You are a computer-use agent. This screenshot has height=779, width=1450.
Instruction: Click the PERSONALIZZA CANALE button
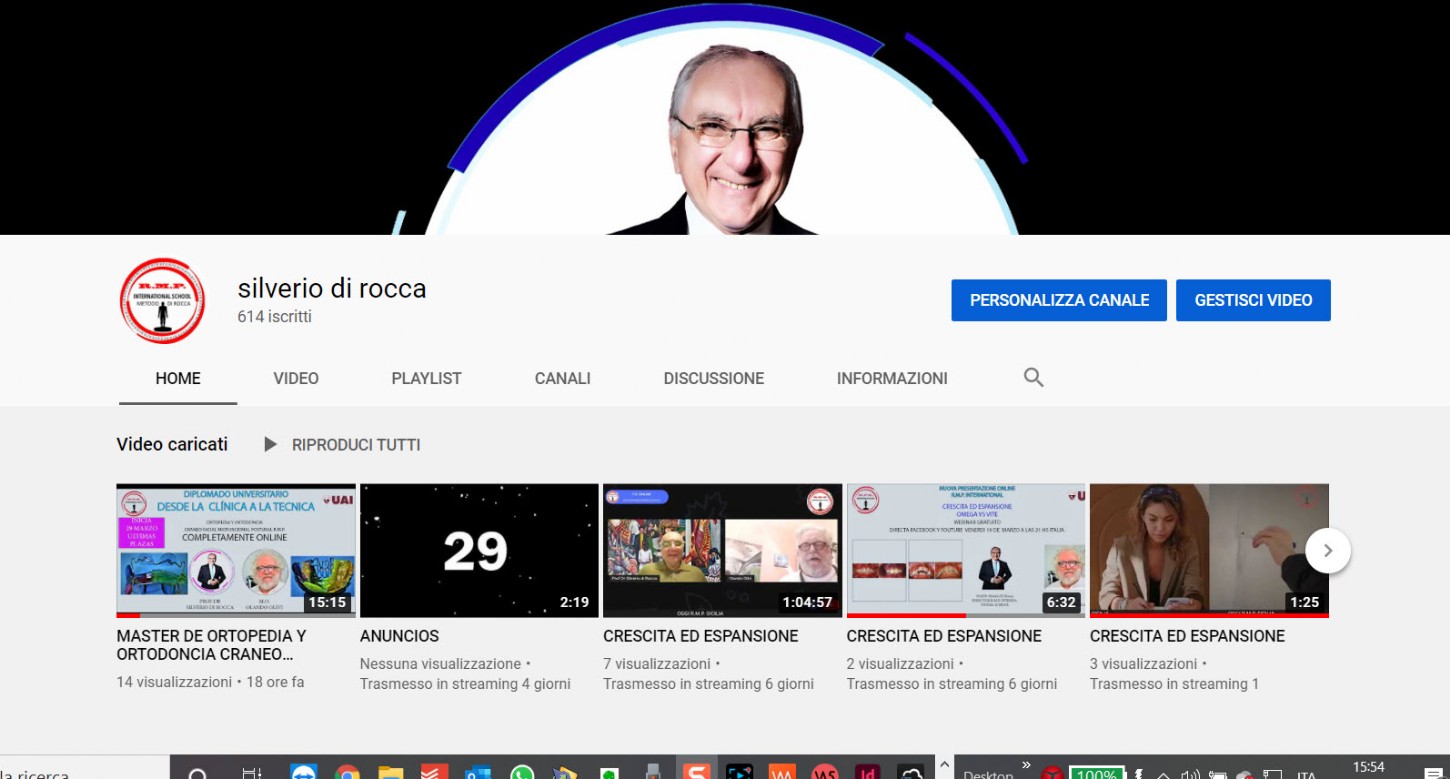coord(1059,300)
